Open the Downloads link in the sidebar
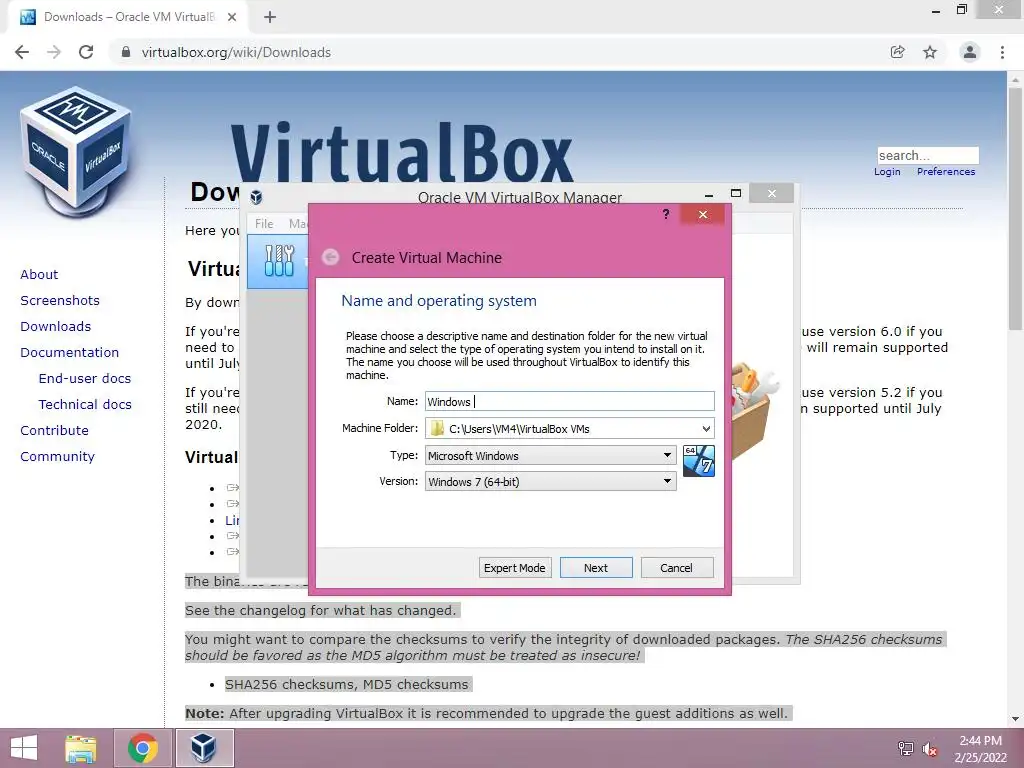 point(56,327)
